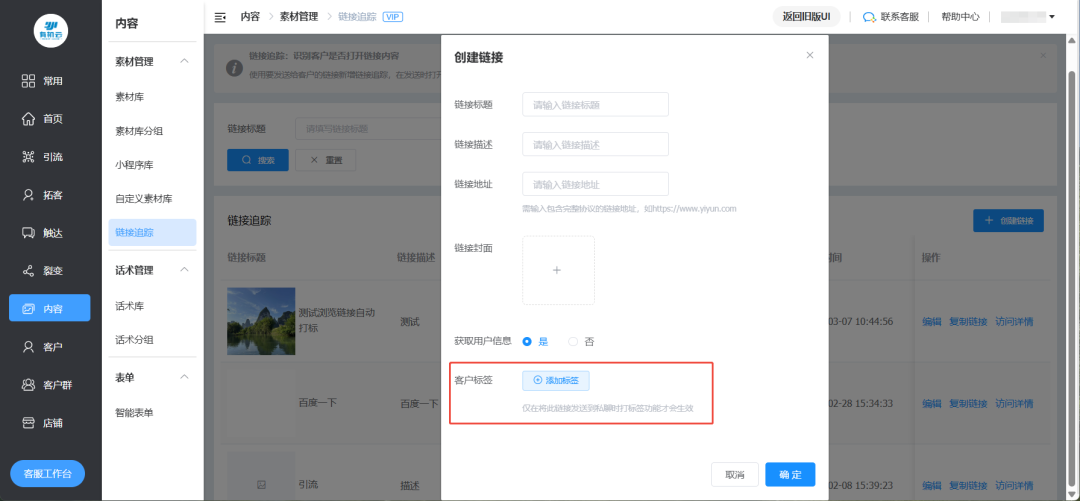Click 素材管理 in the breadcrumb
The image size is (1080, 501).
coord(299,17)
